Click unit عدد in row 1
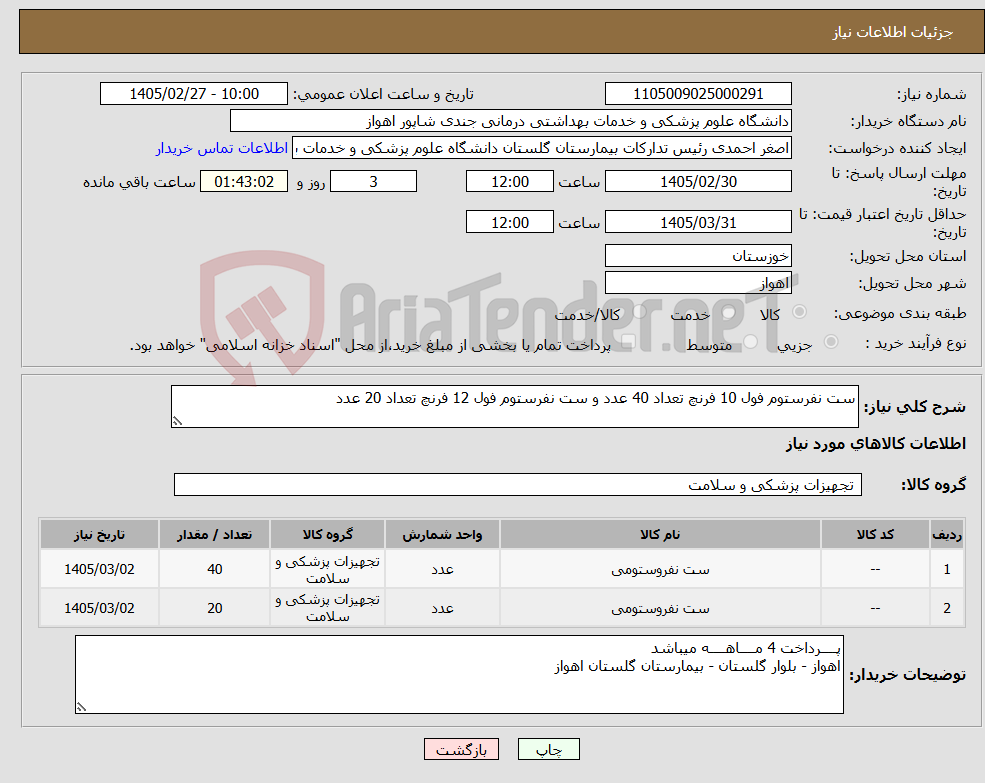 point(442,569)
